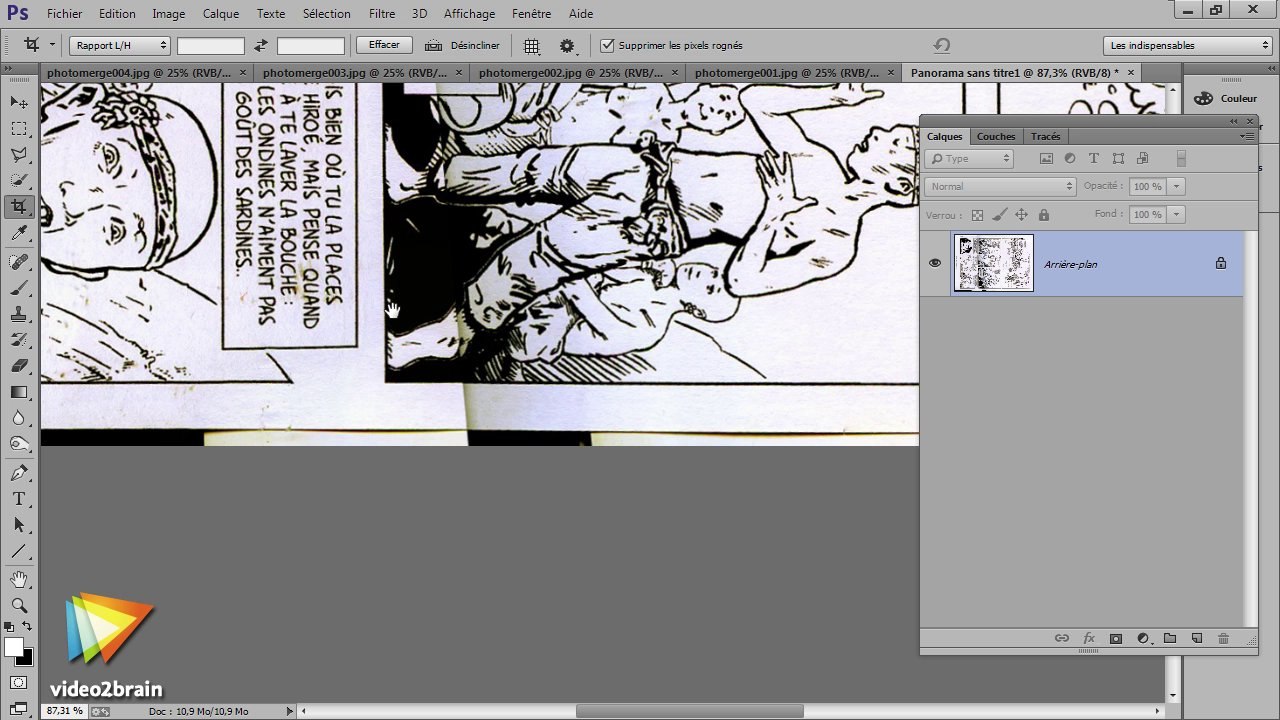
Task: Open the Opacité slider dropdown arrow
Action: pyautogui.click(x=1177, y=186)
